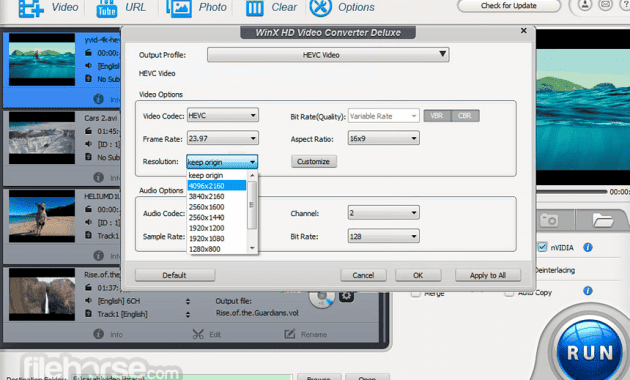Click the nVIDIA info icon

(x=588, y=247)
